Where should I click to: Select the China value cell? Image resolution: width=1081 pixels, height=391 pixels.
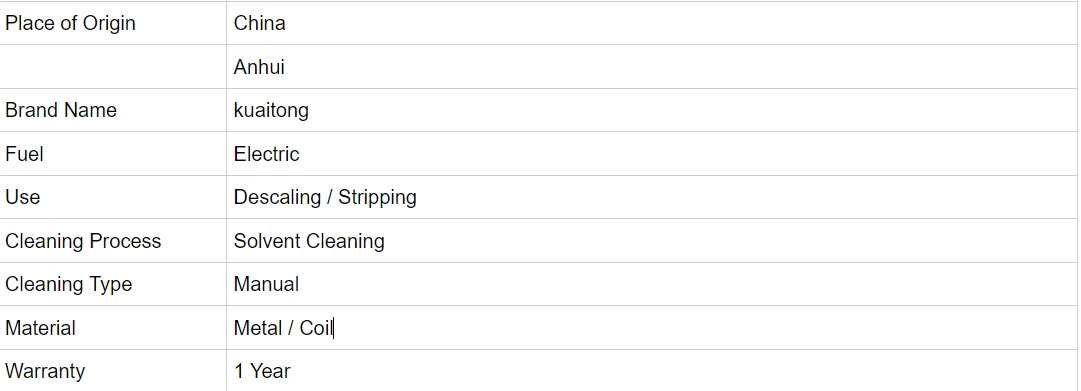(651, 23)
